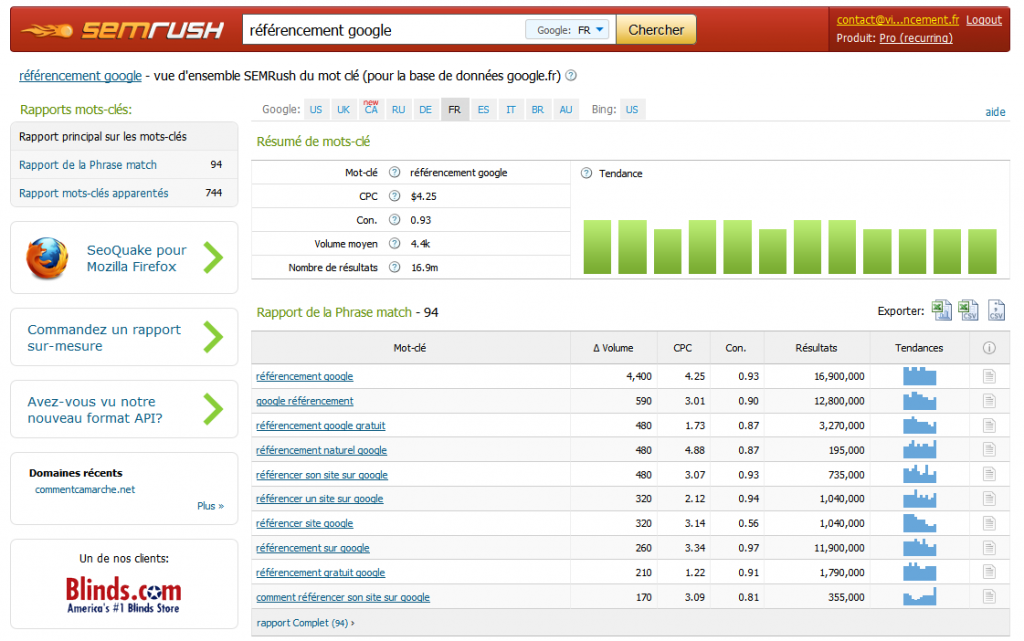Open the report document icon for référencement google row
This screenshot has height=641, width=1024.
click(989, 376)
